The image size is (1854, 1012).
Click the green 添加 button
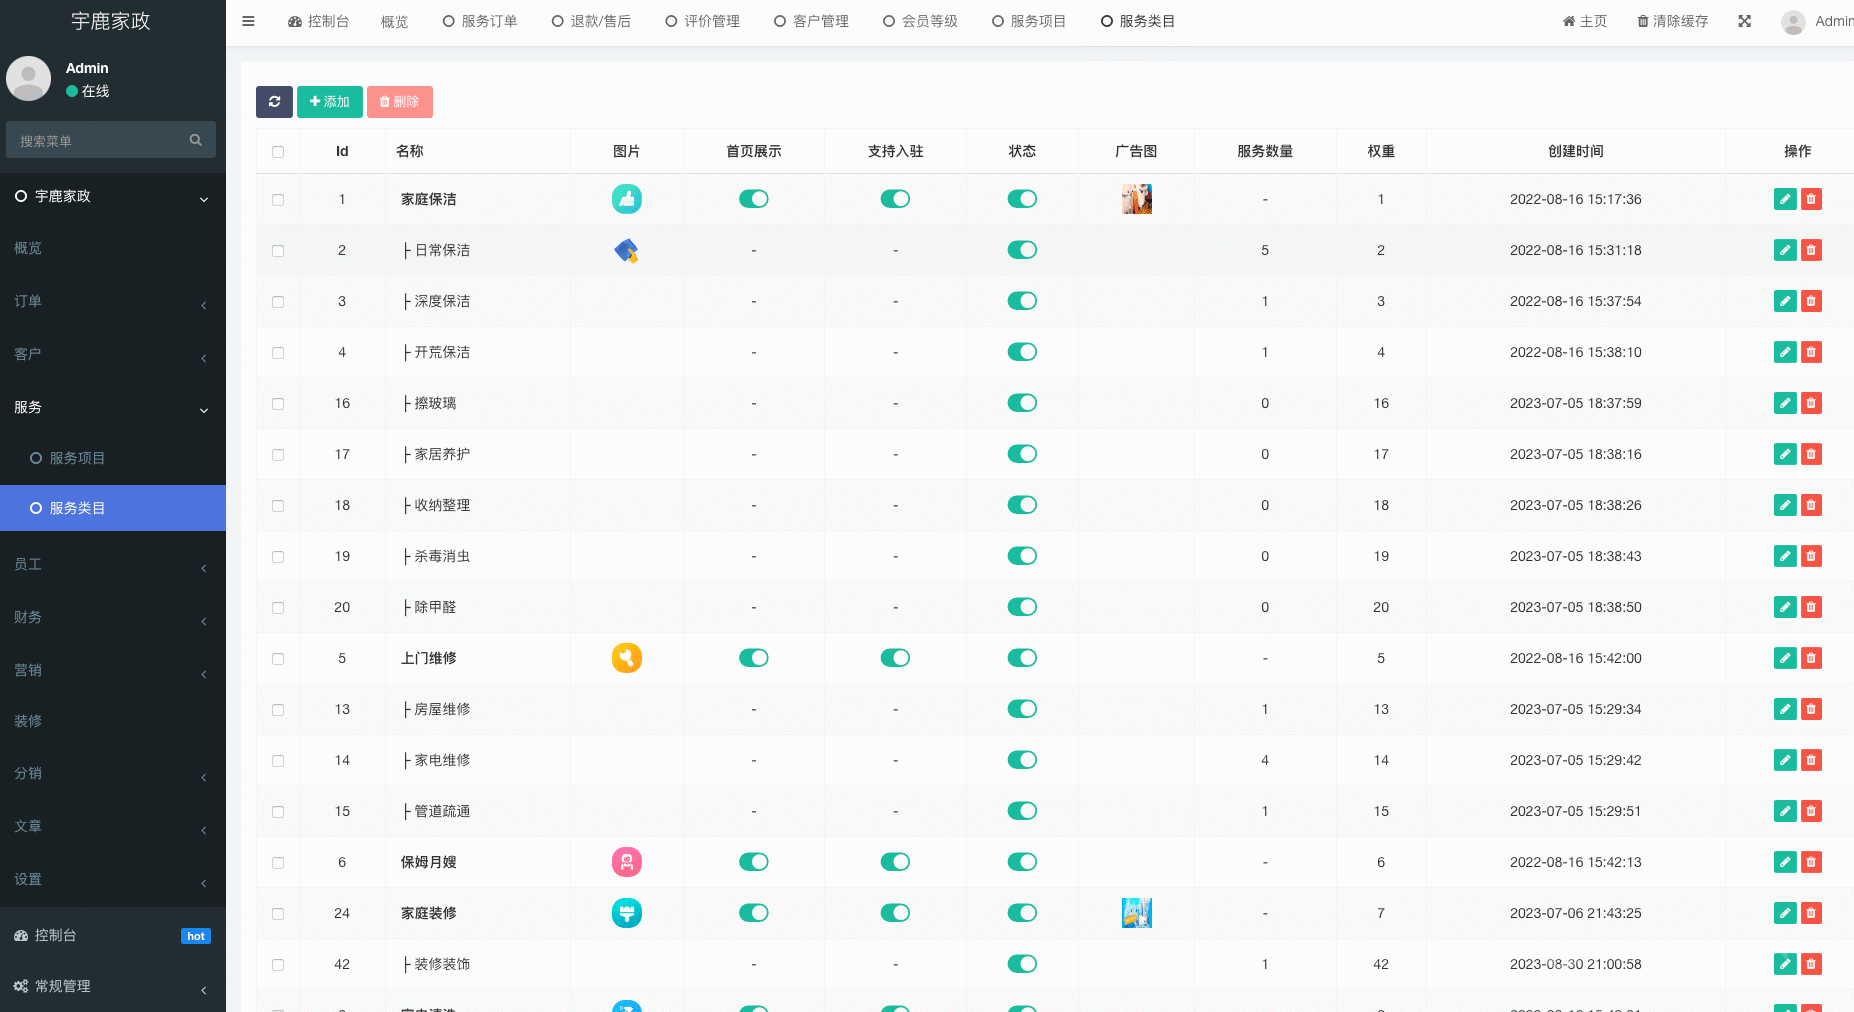329,102
